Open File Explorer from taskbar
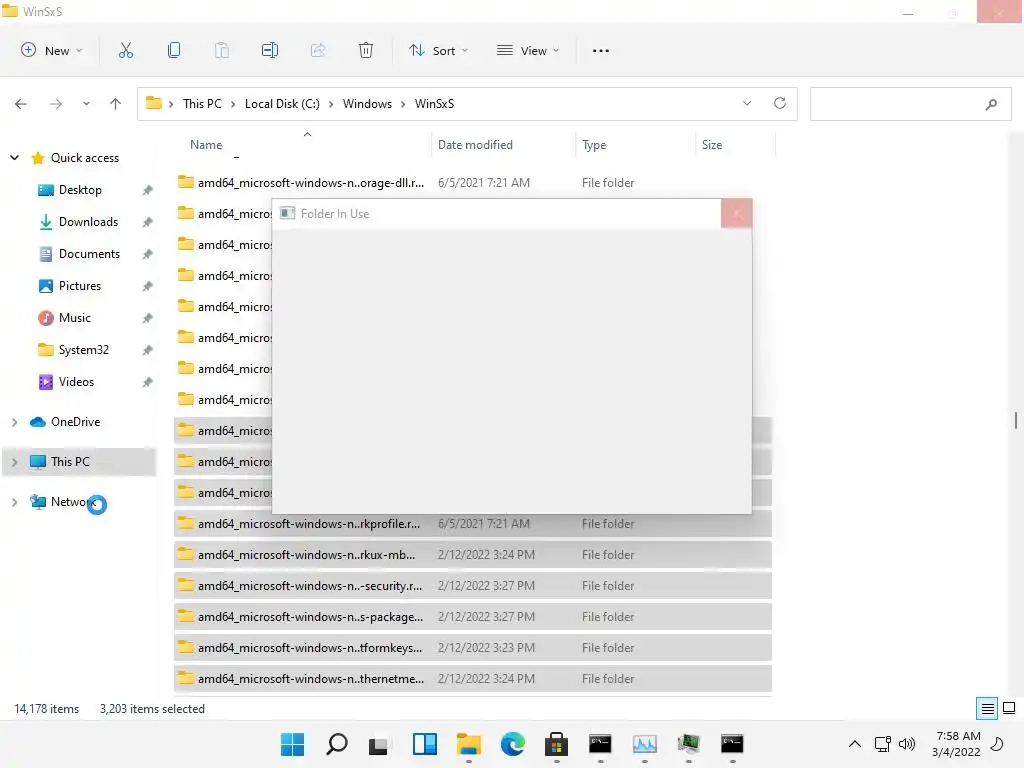 pyautogui.click(x=468, y=744)
